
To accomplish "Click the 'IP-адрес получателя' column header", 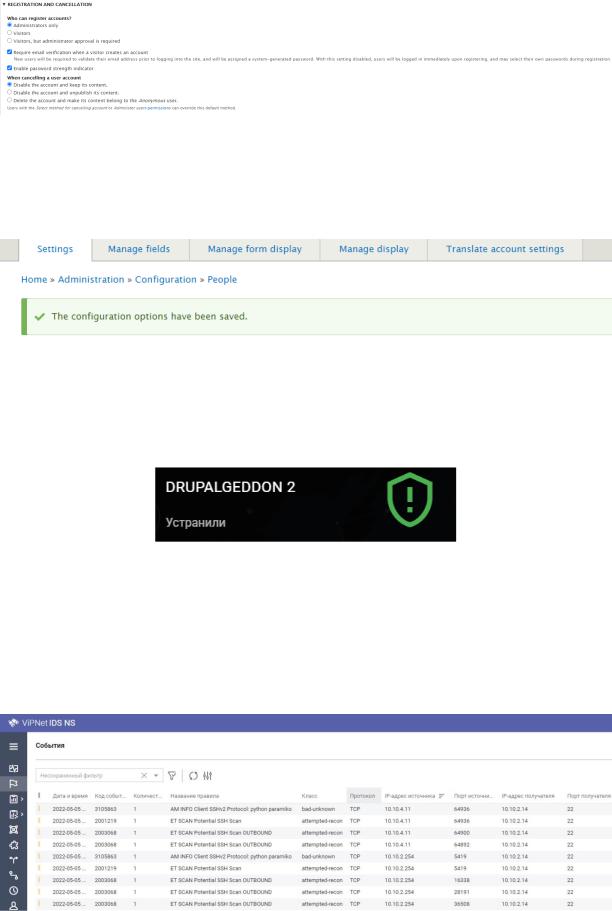I will tap(528, 796).
